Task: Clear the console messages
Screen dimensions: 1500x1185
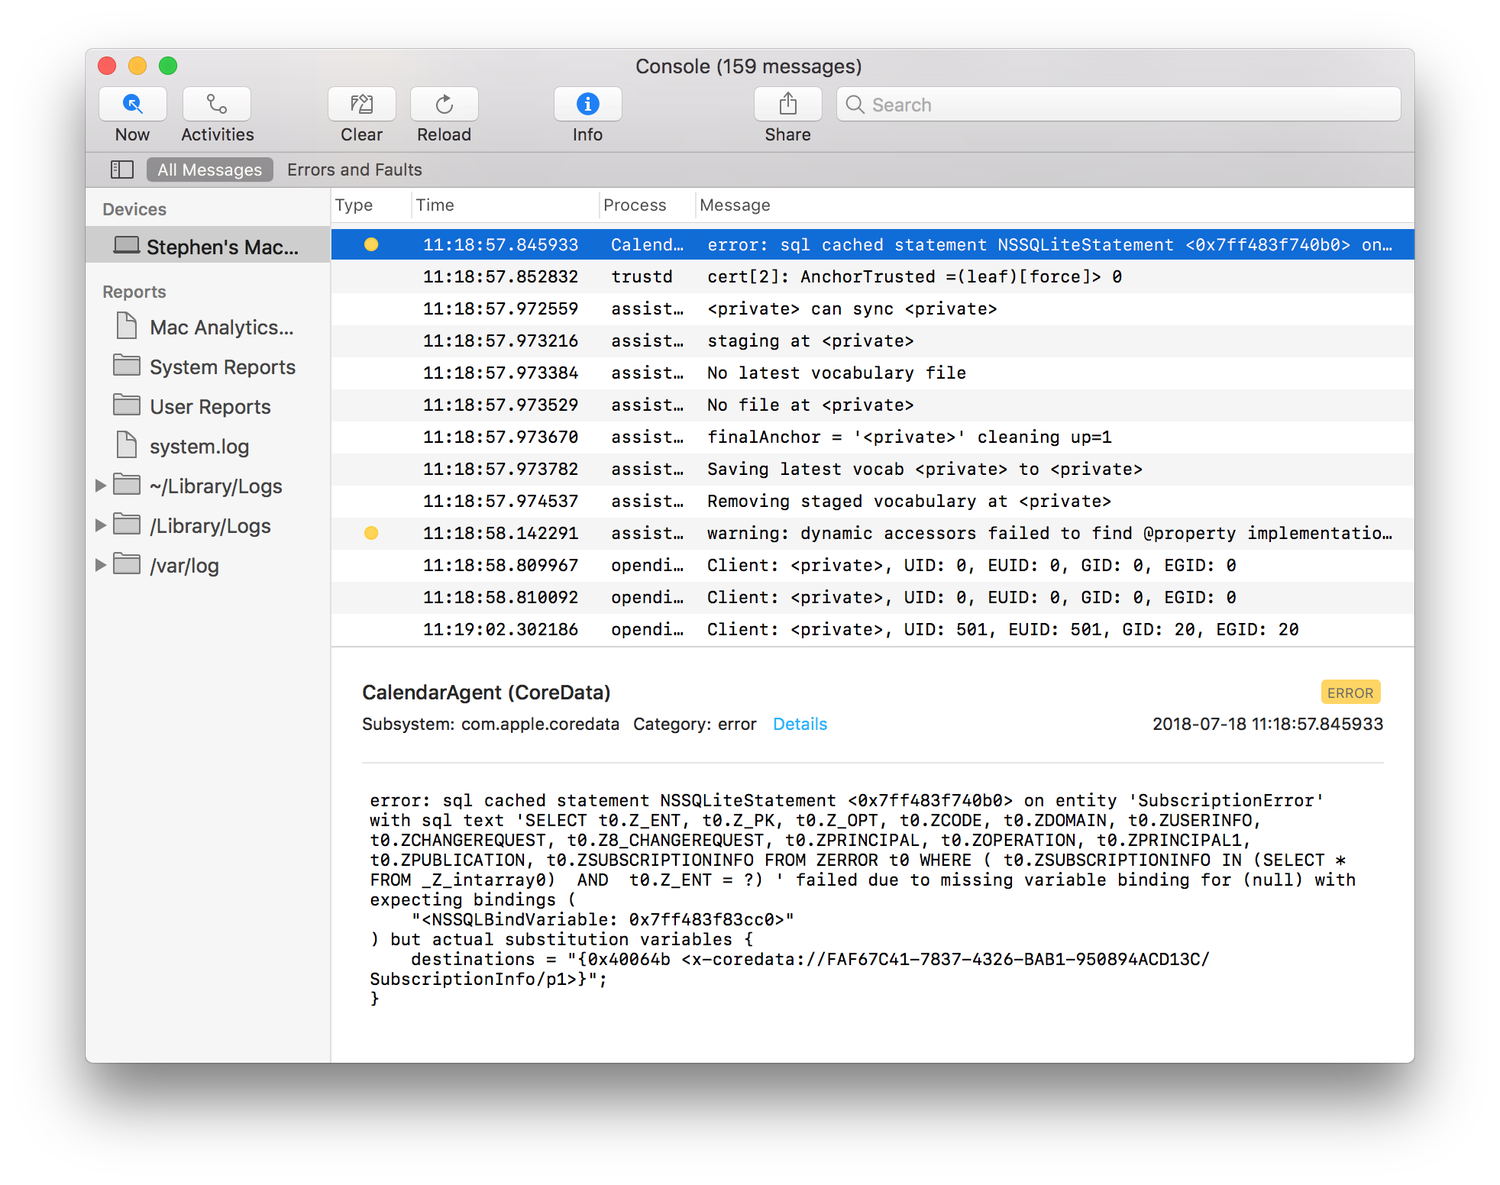Action: click(361, 105)
